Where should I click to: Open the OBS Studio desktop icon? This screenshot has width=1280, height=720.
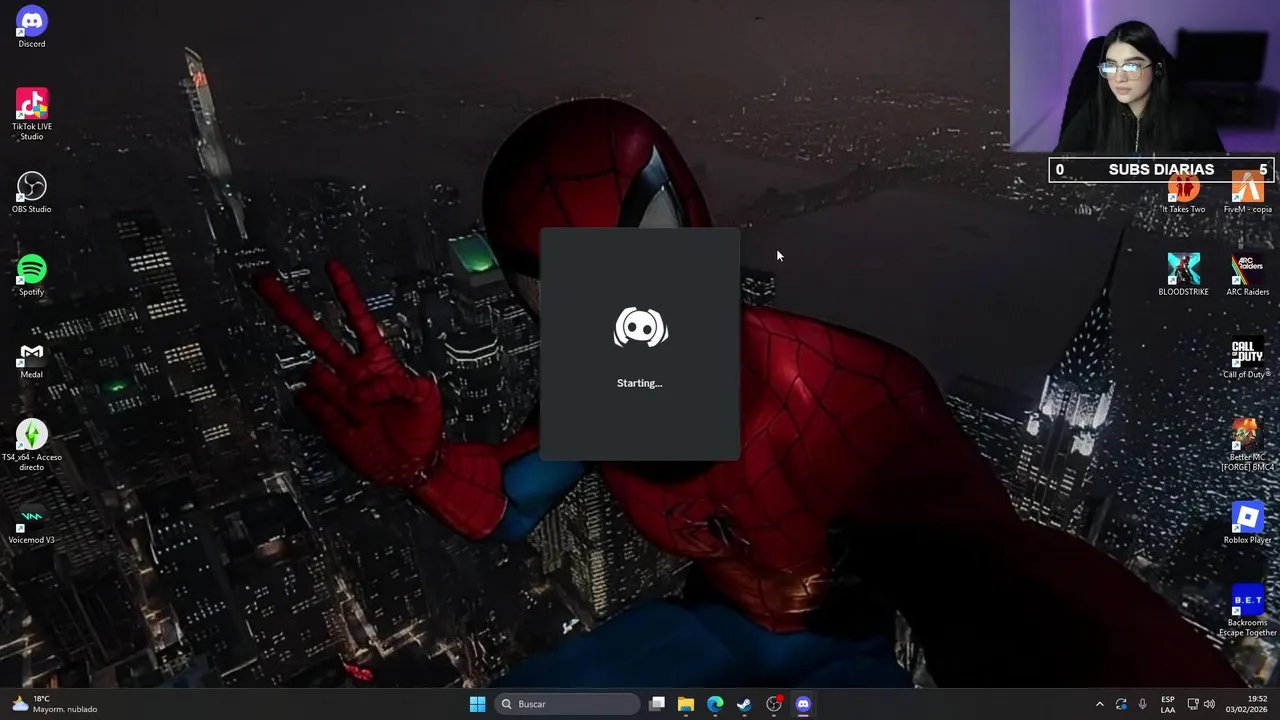[x=31, y=193]
